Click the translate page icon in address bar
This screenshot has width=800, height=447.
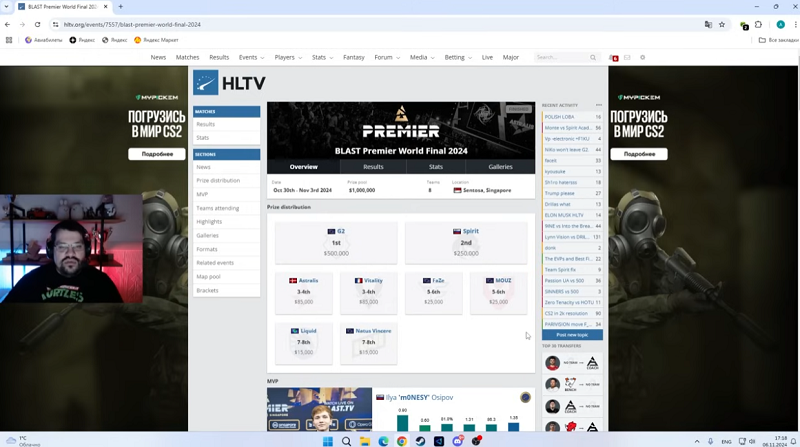[x=708, y=24]
